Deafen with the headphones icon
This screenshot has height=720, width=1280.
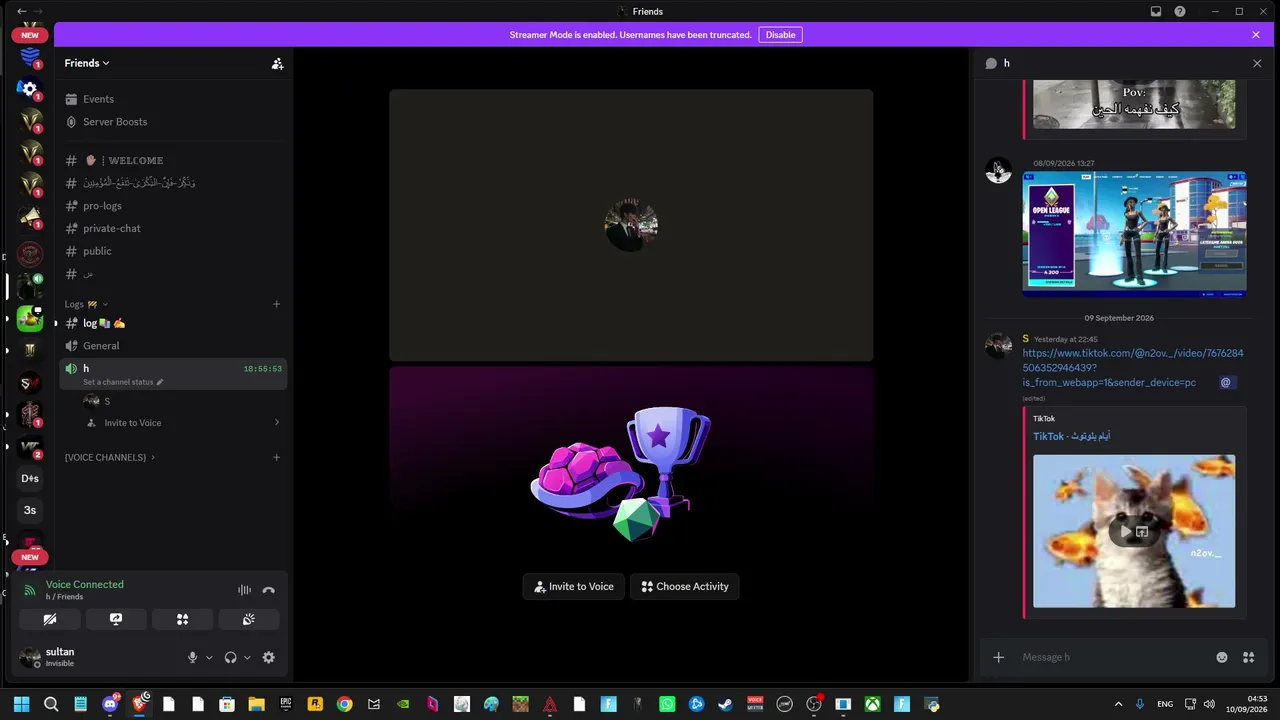(231, 657)
